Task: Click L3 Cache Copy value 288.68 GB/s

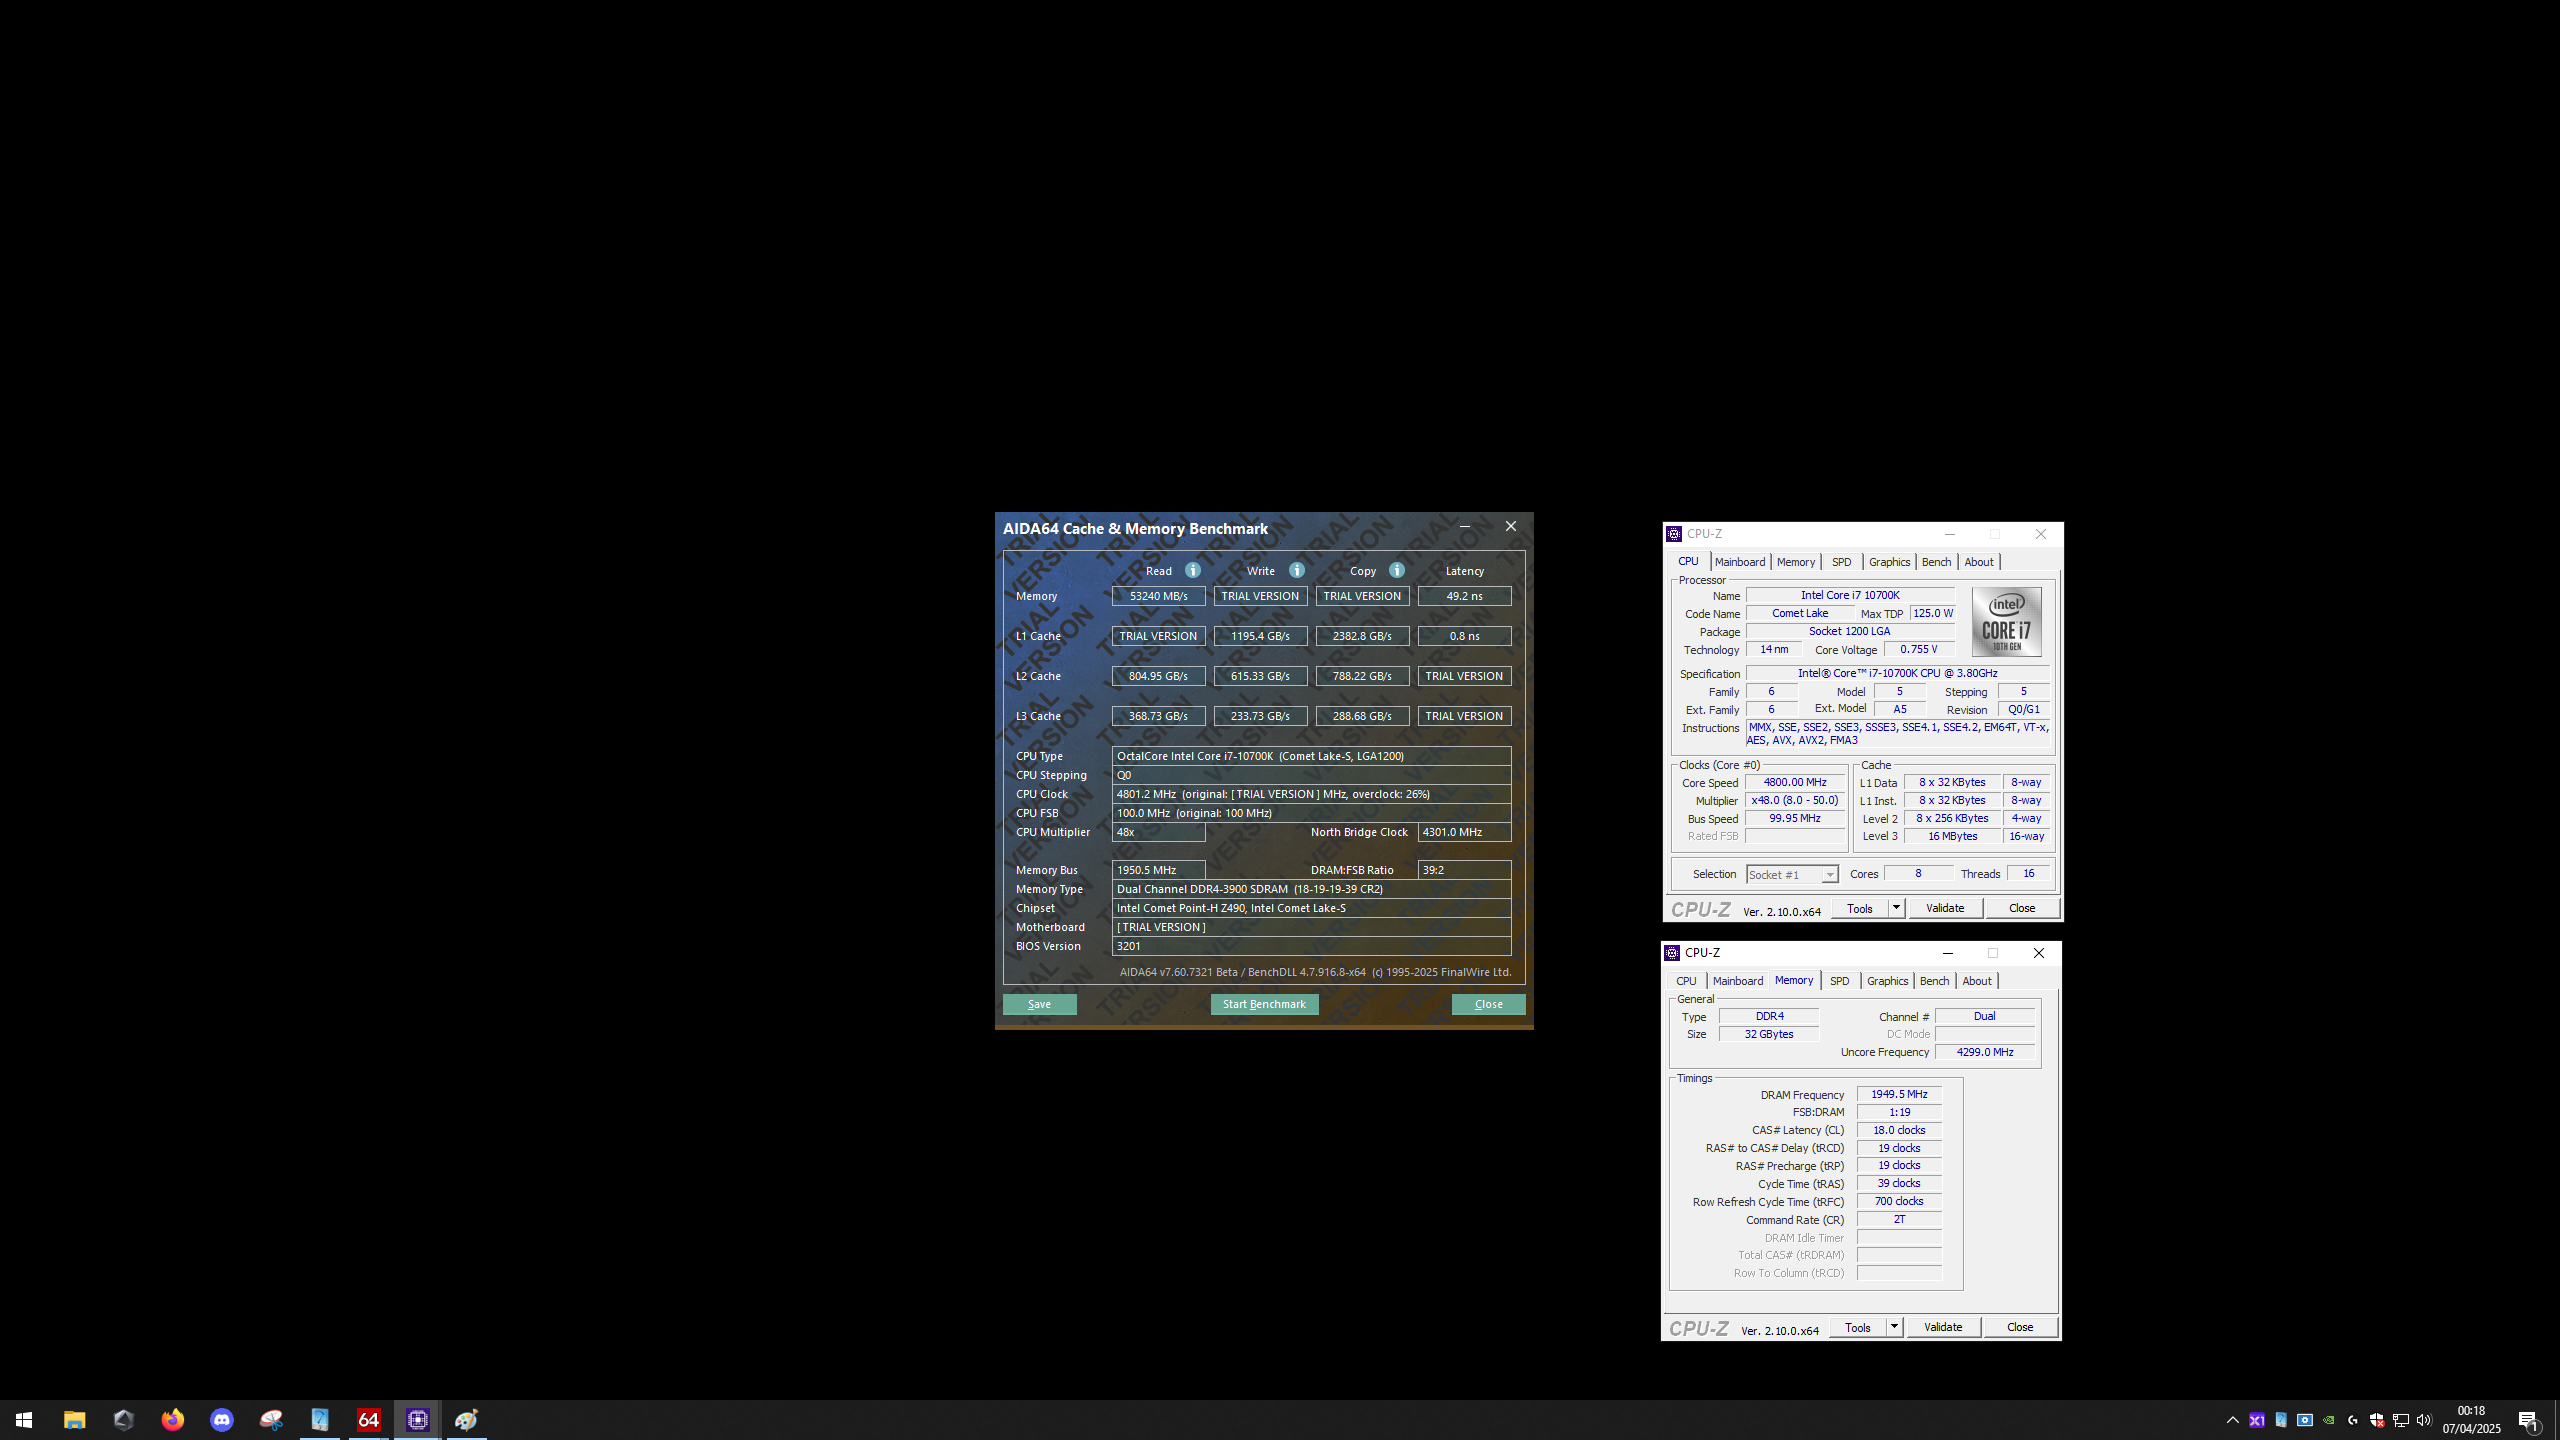Action: tap(1363, 716)
